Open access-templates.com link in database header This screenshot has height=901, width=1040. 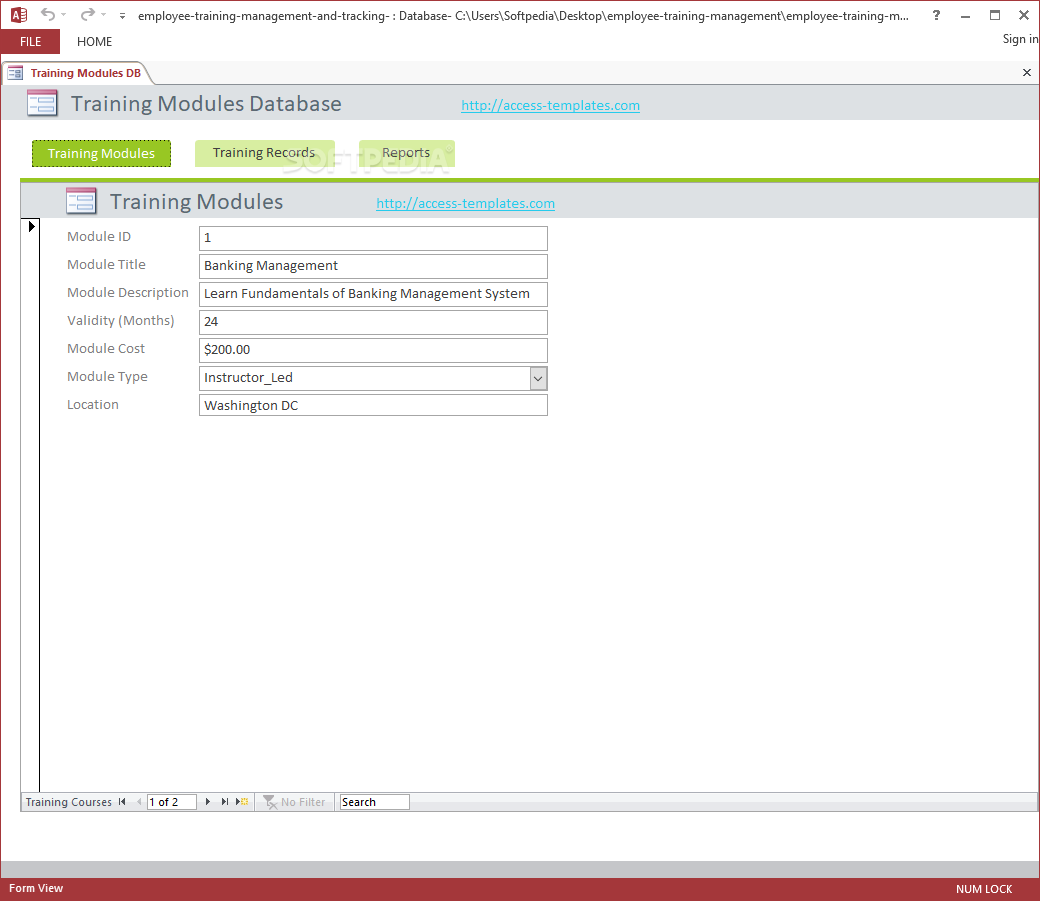[551, 105]
